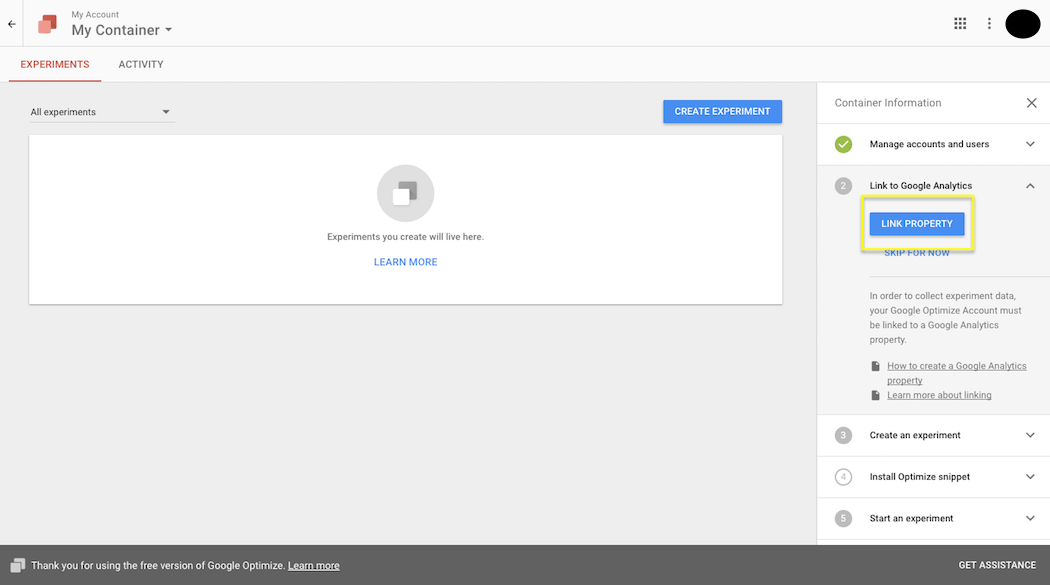1050x585 pixels.
Task: Click the Manage accounts and users title
Action: coord(929,144)
